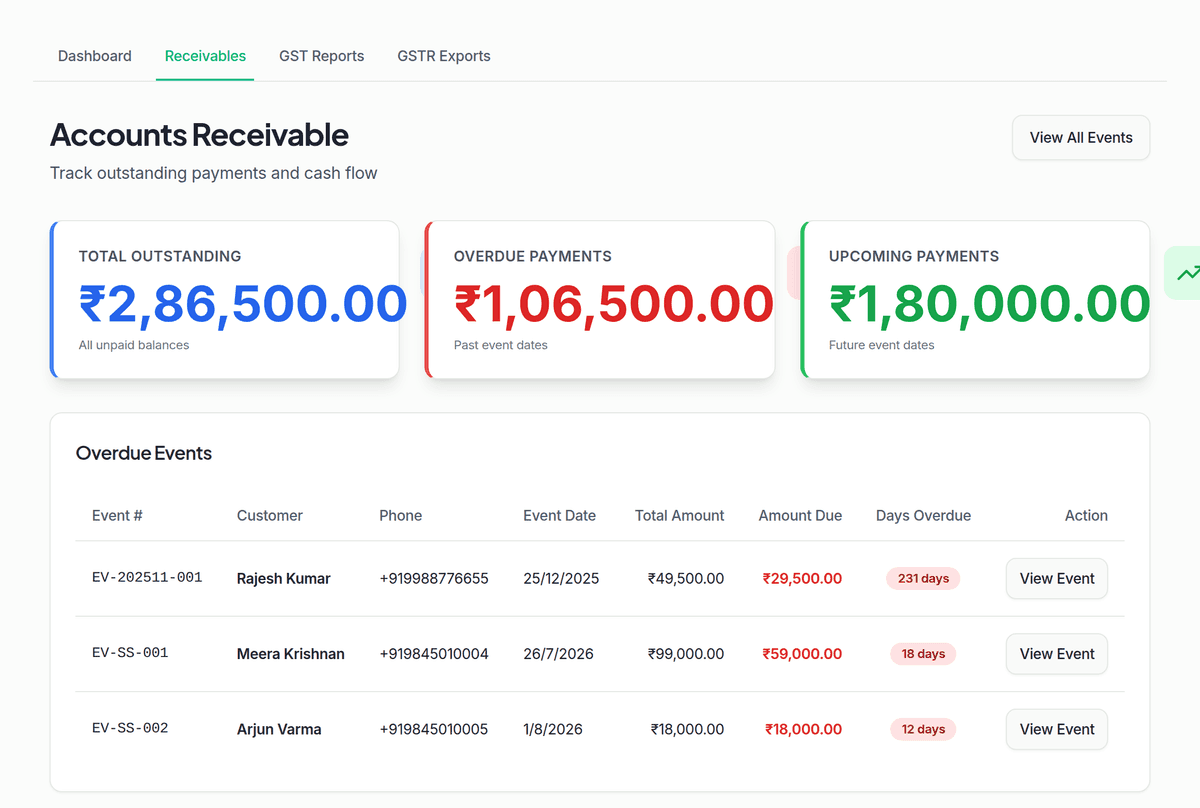Click phone number +919845010005
Screen dimensions: 1200x808
pos(434,729)
